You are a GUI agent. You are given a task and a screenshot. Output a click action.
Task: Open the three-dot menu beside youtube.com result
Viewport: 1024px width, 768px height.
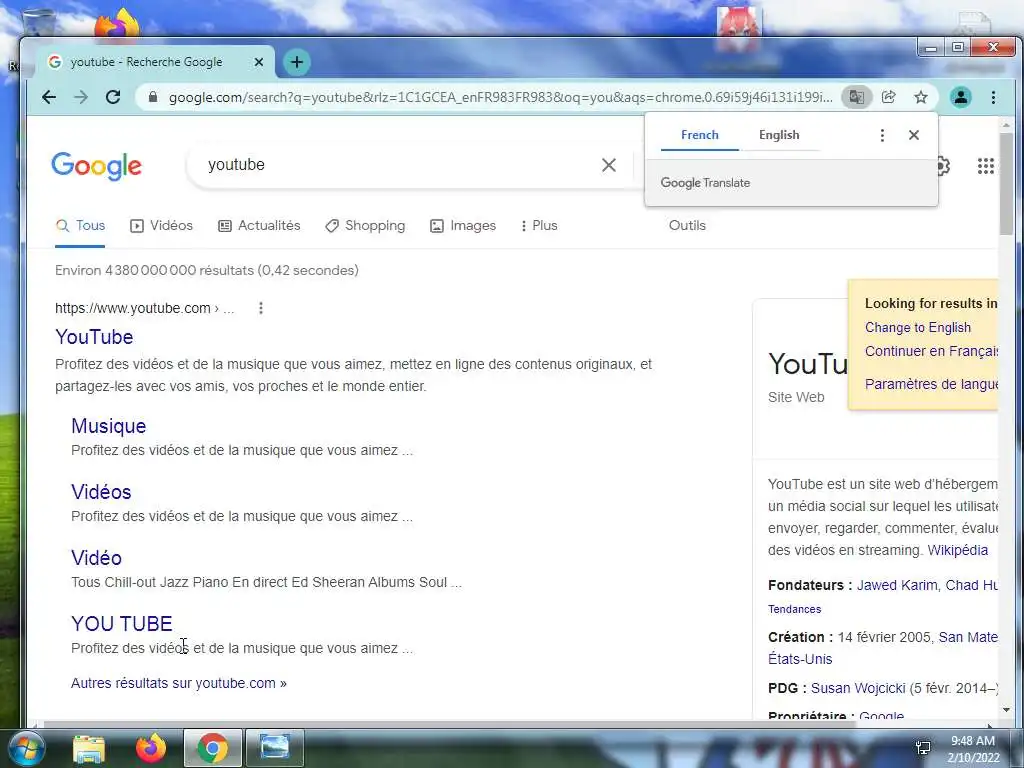261,308
